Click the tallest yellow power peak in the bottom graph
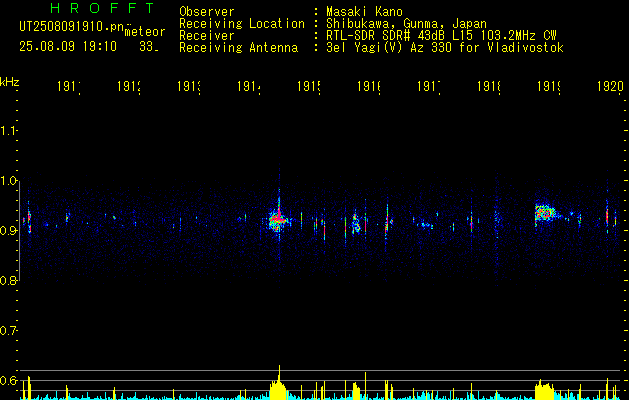629x400 pixels. click(279, 381)
